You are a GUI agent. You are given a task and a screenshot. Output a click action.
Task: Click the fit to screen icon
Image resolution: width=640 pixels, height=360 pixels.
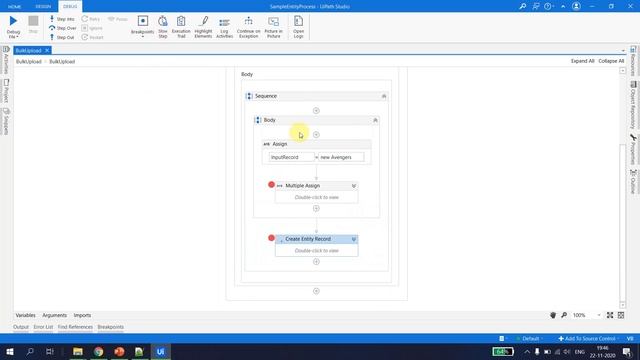(x=610, y=315)
